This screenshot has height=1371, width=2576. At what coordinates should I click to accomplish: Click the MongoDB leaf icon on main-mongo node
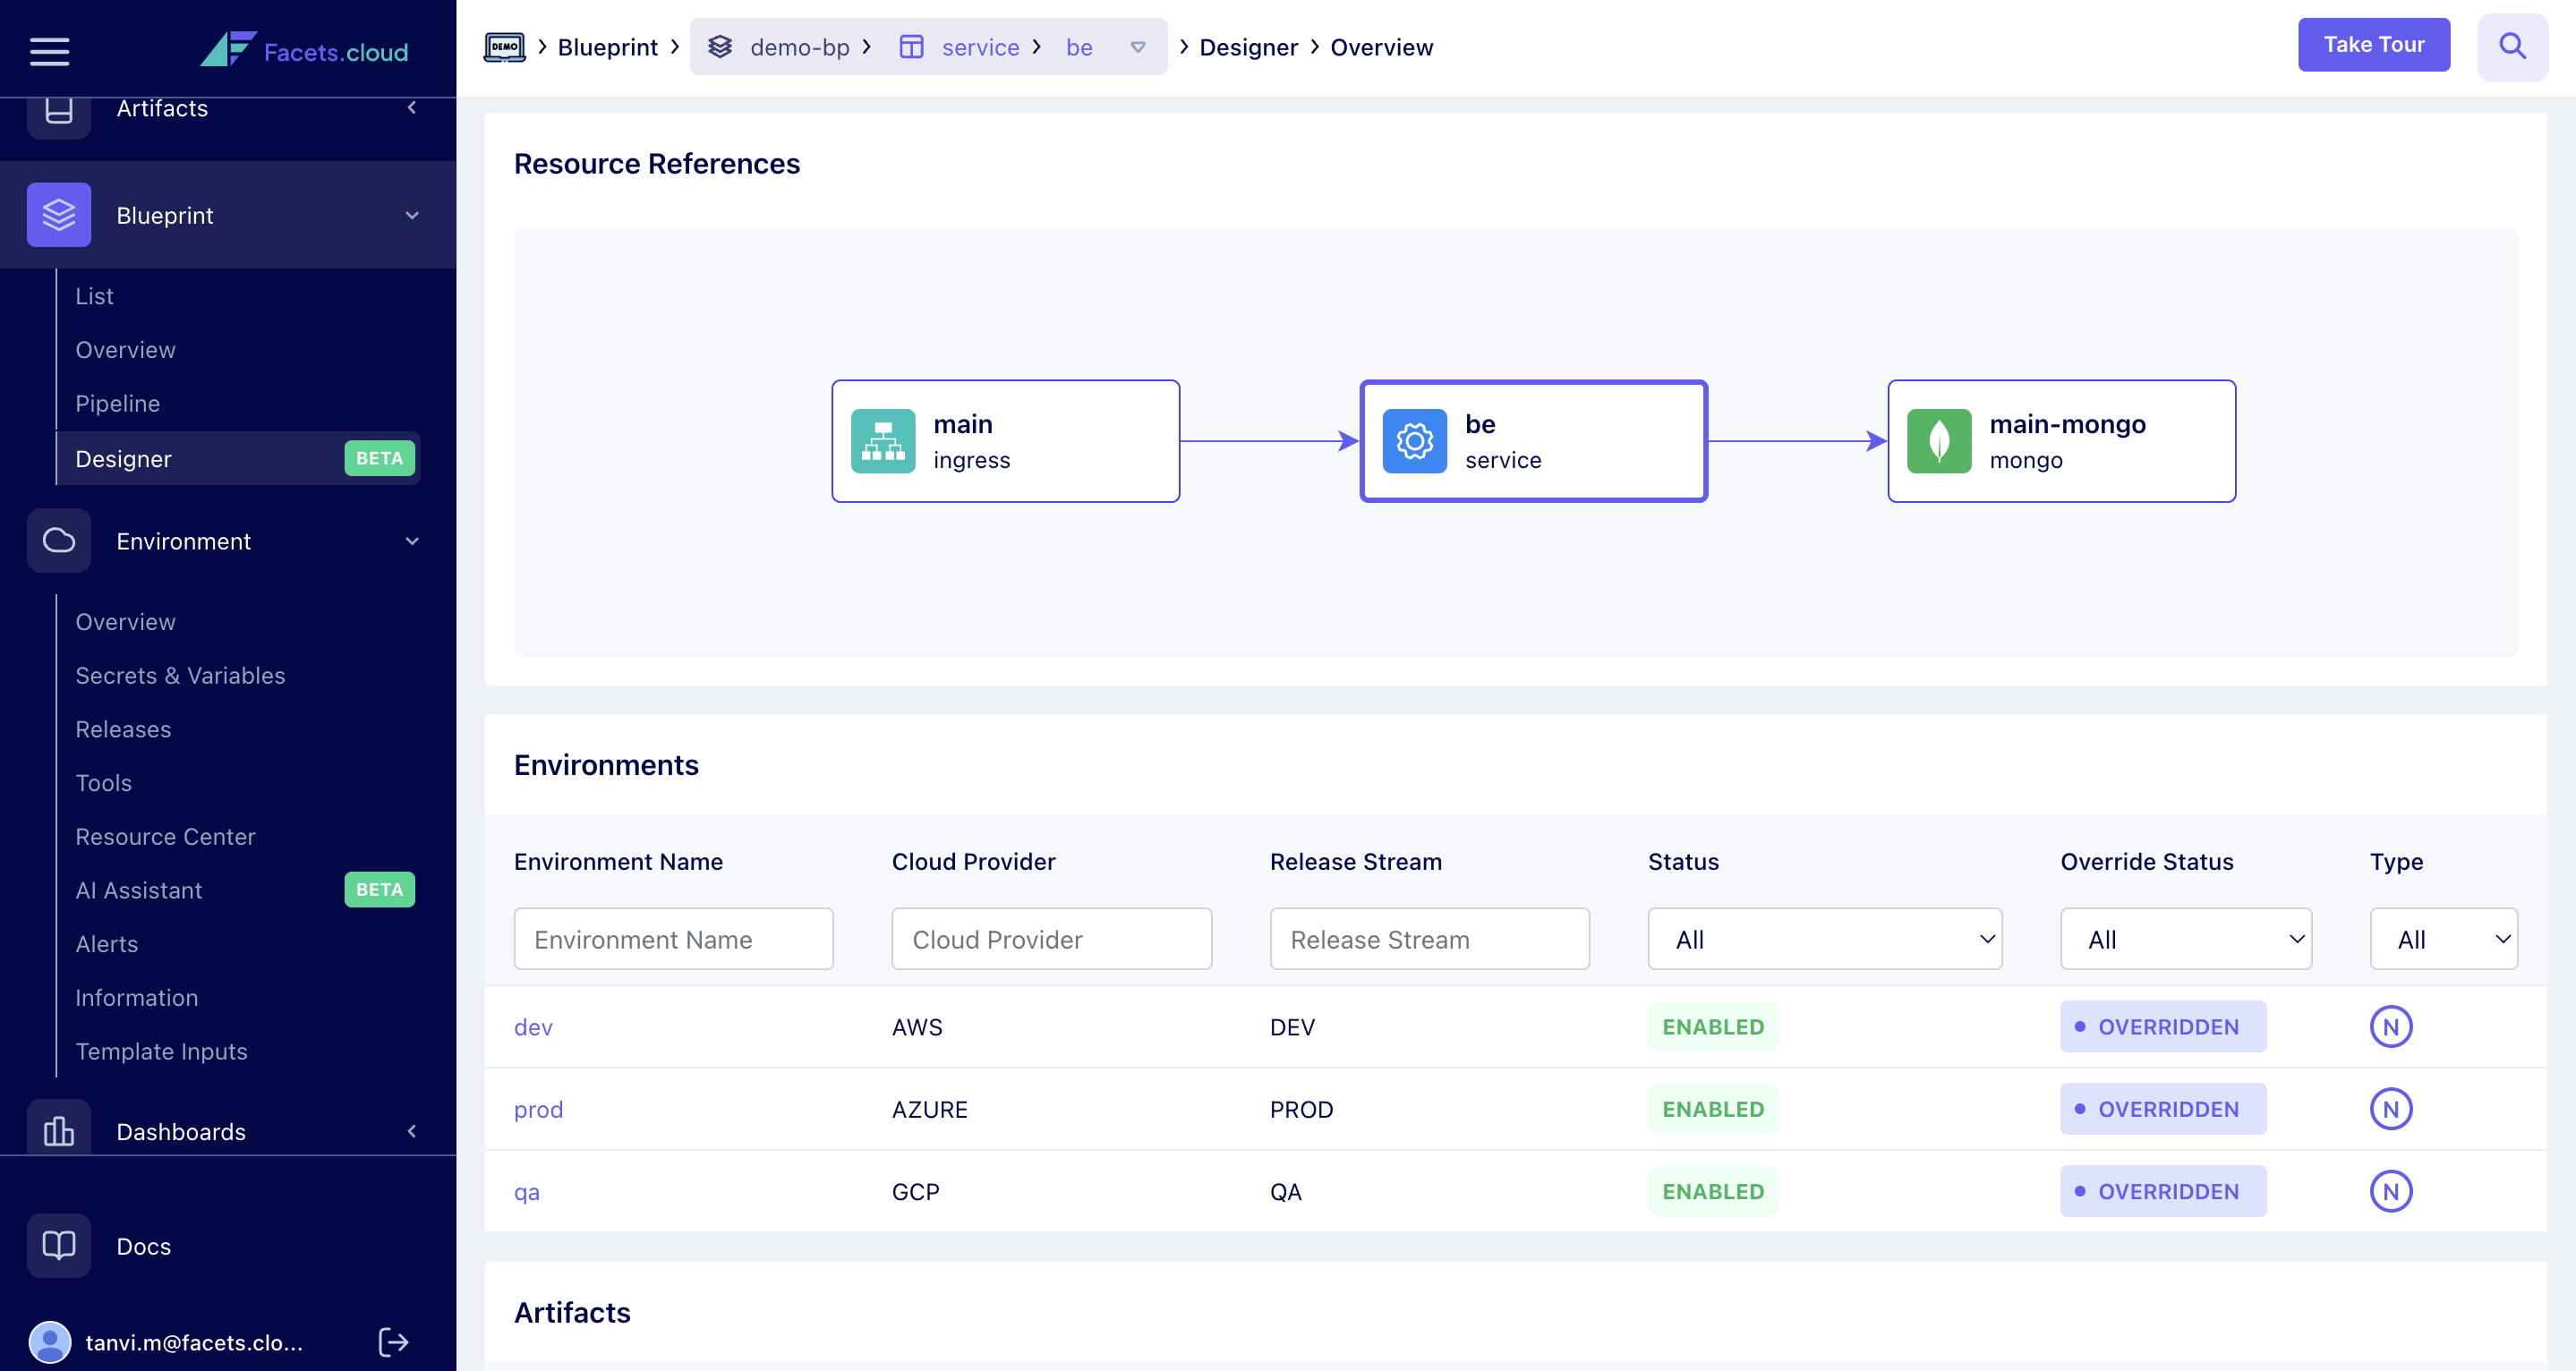click(1938, 440)
